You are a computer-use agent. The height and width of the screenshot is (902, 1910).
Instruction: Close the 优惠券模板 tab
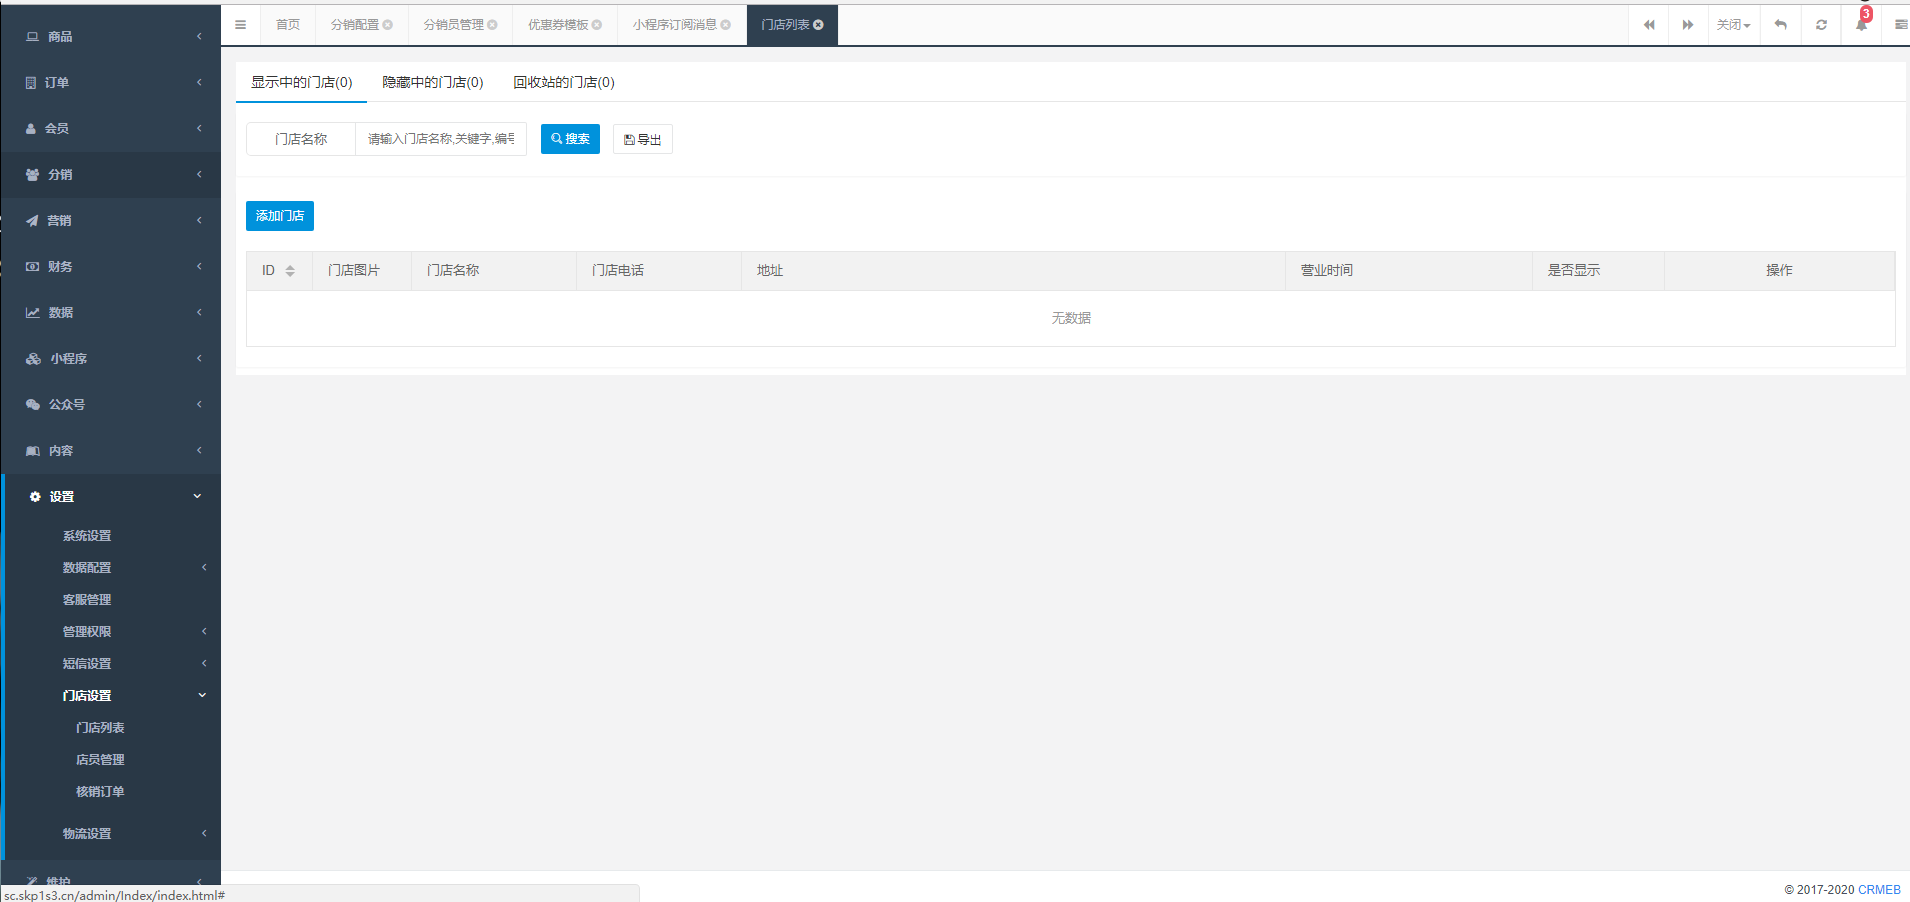[x=597, y=25]
